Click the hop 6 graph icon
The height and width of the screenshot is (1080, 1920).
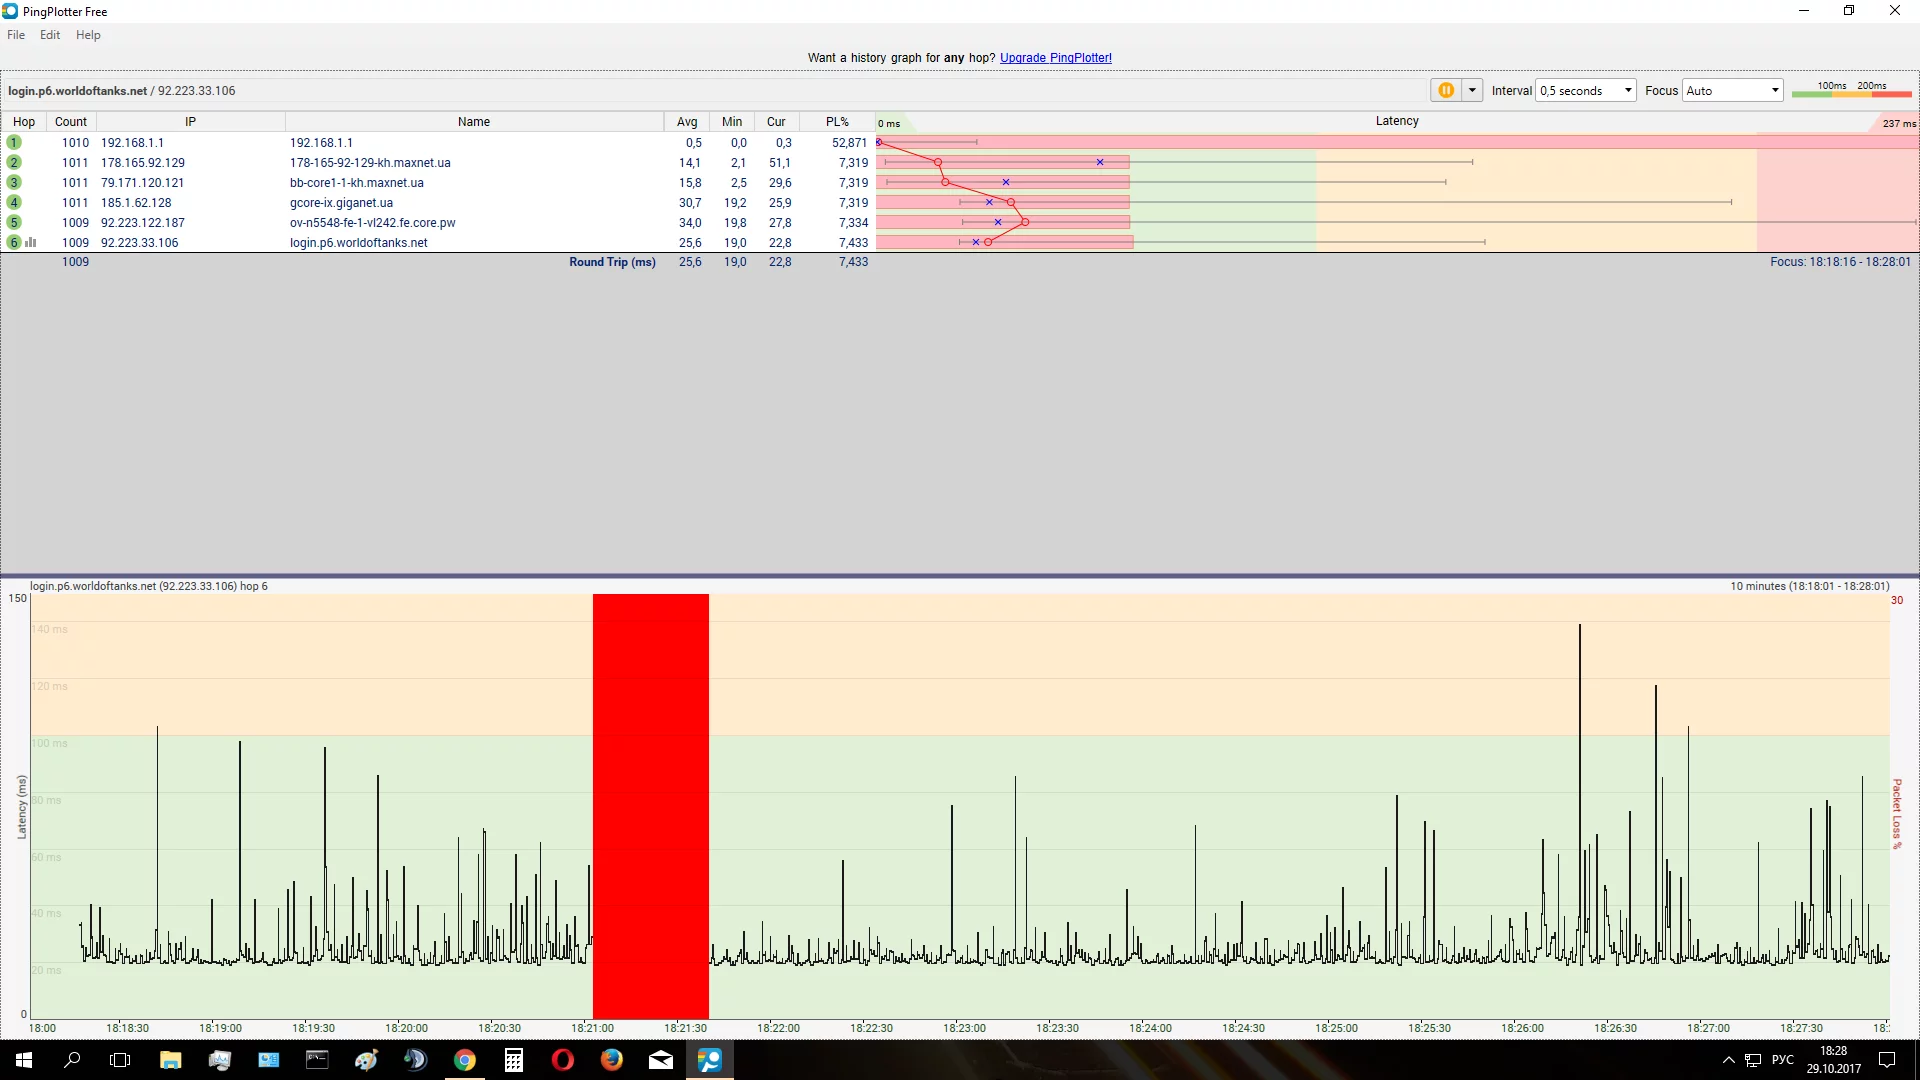[31, 242]
